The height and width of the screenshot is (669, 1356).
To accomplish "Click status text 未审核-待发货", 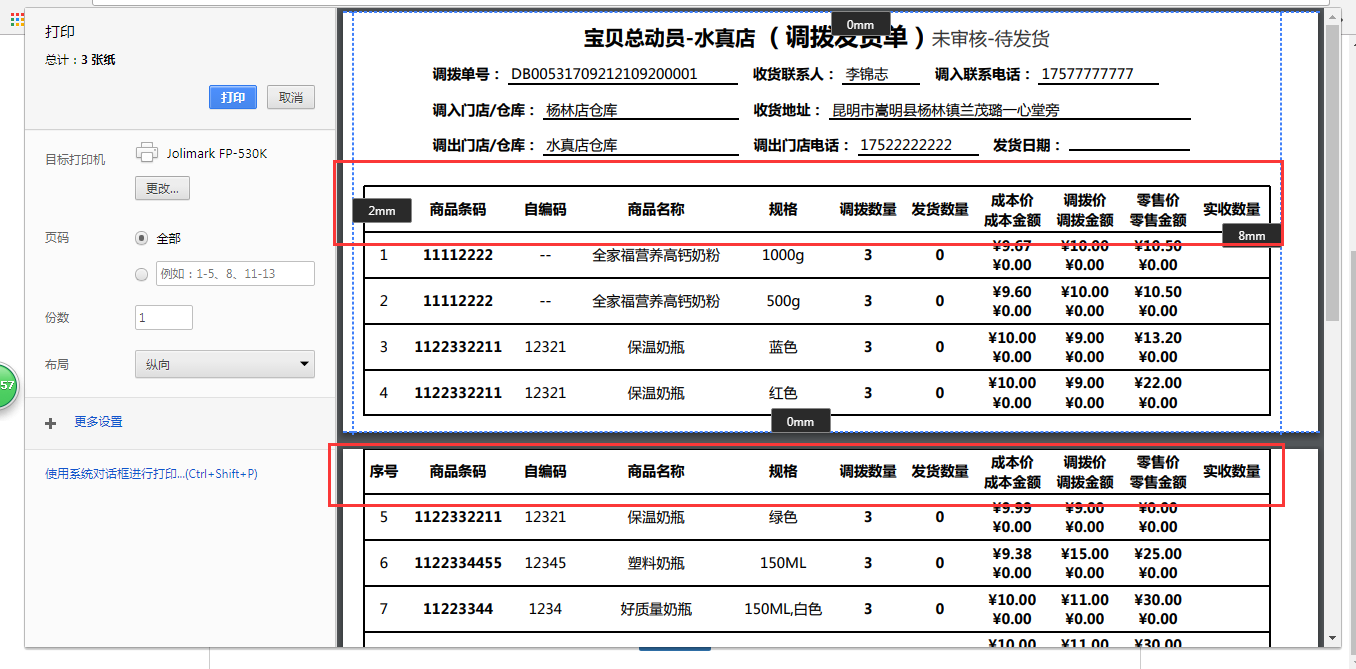I will [x=991, y=39].
